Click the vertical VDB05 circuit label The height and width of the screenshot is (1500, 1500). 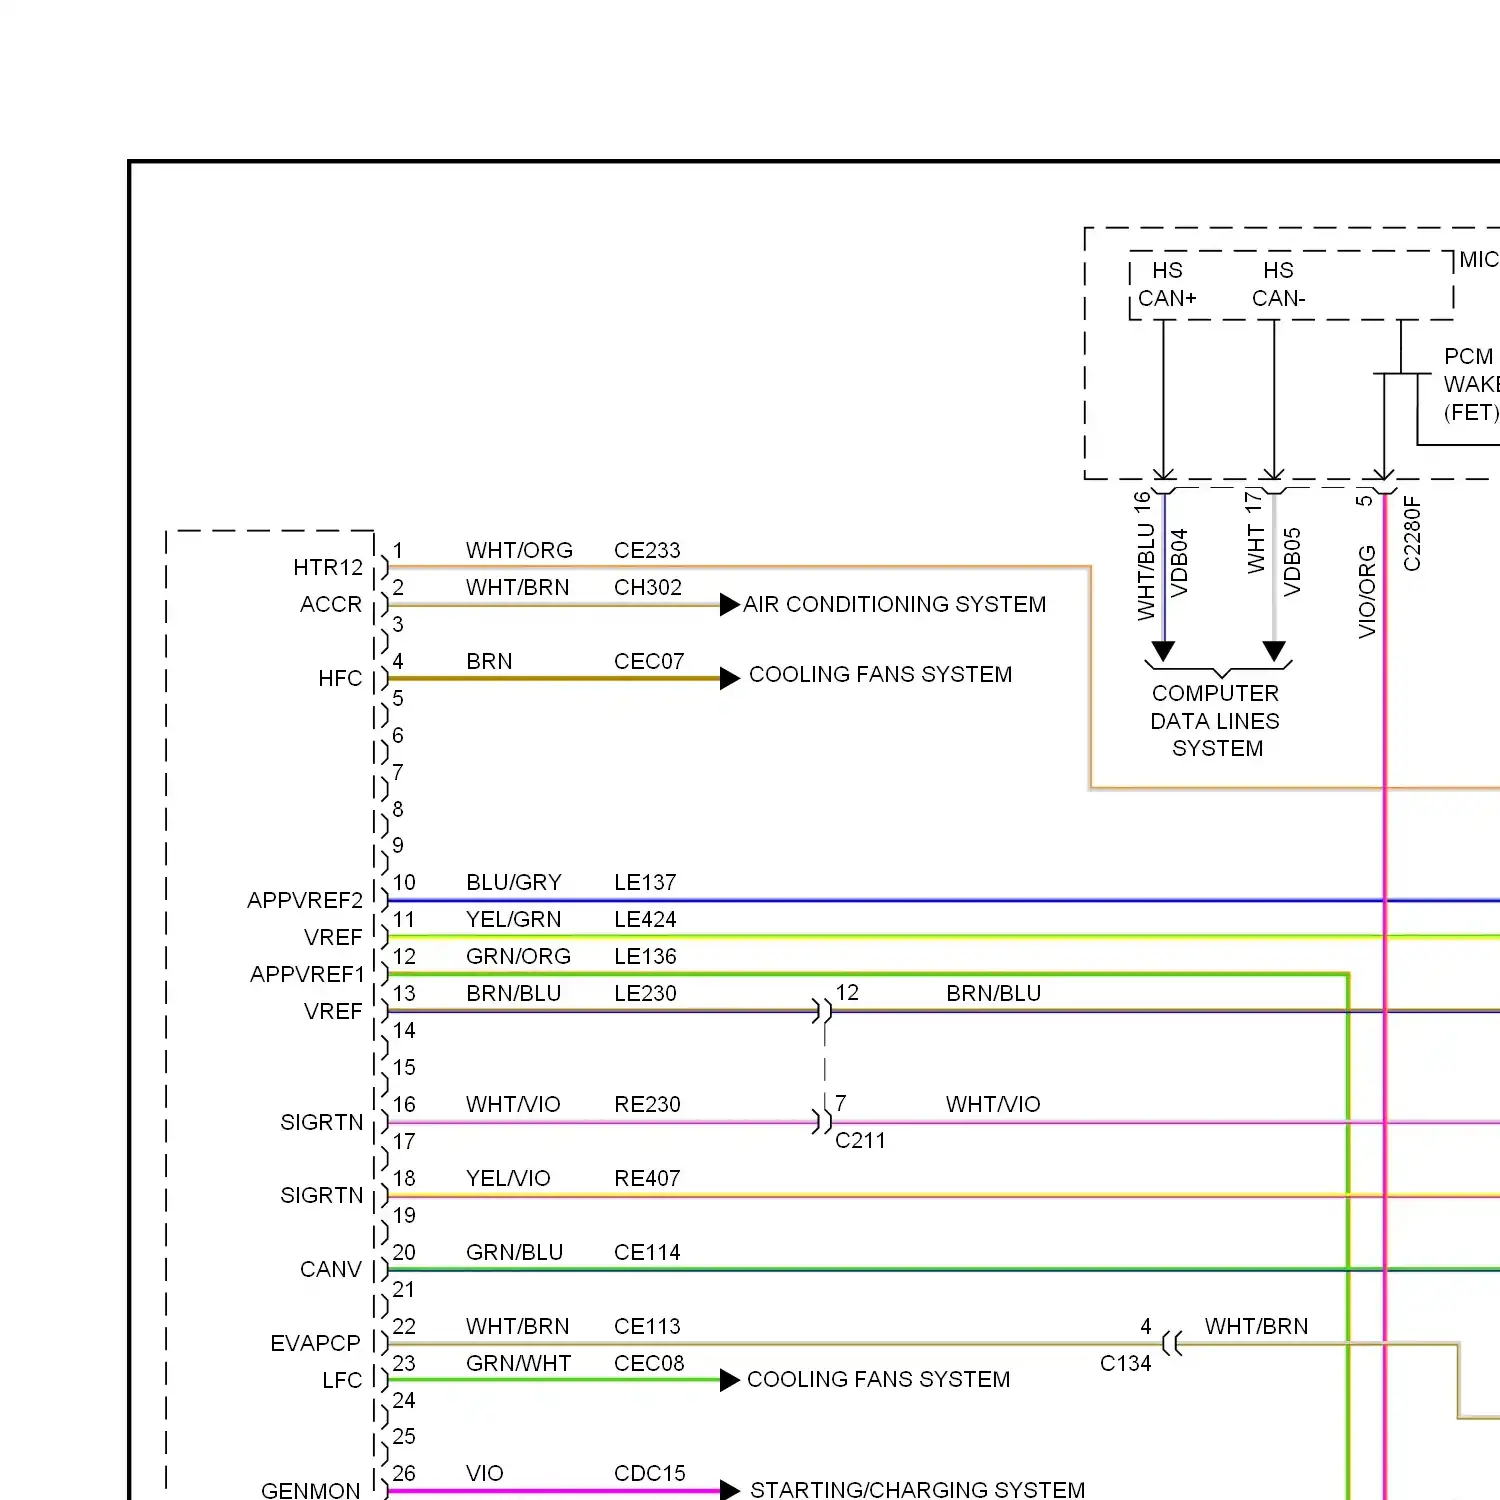click(1292, 563)
